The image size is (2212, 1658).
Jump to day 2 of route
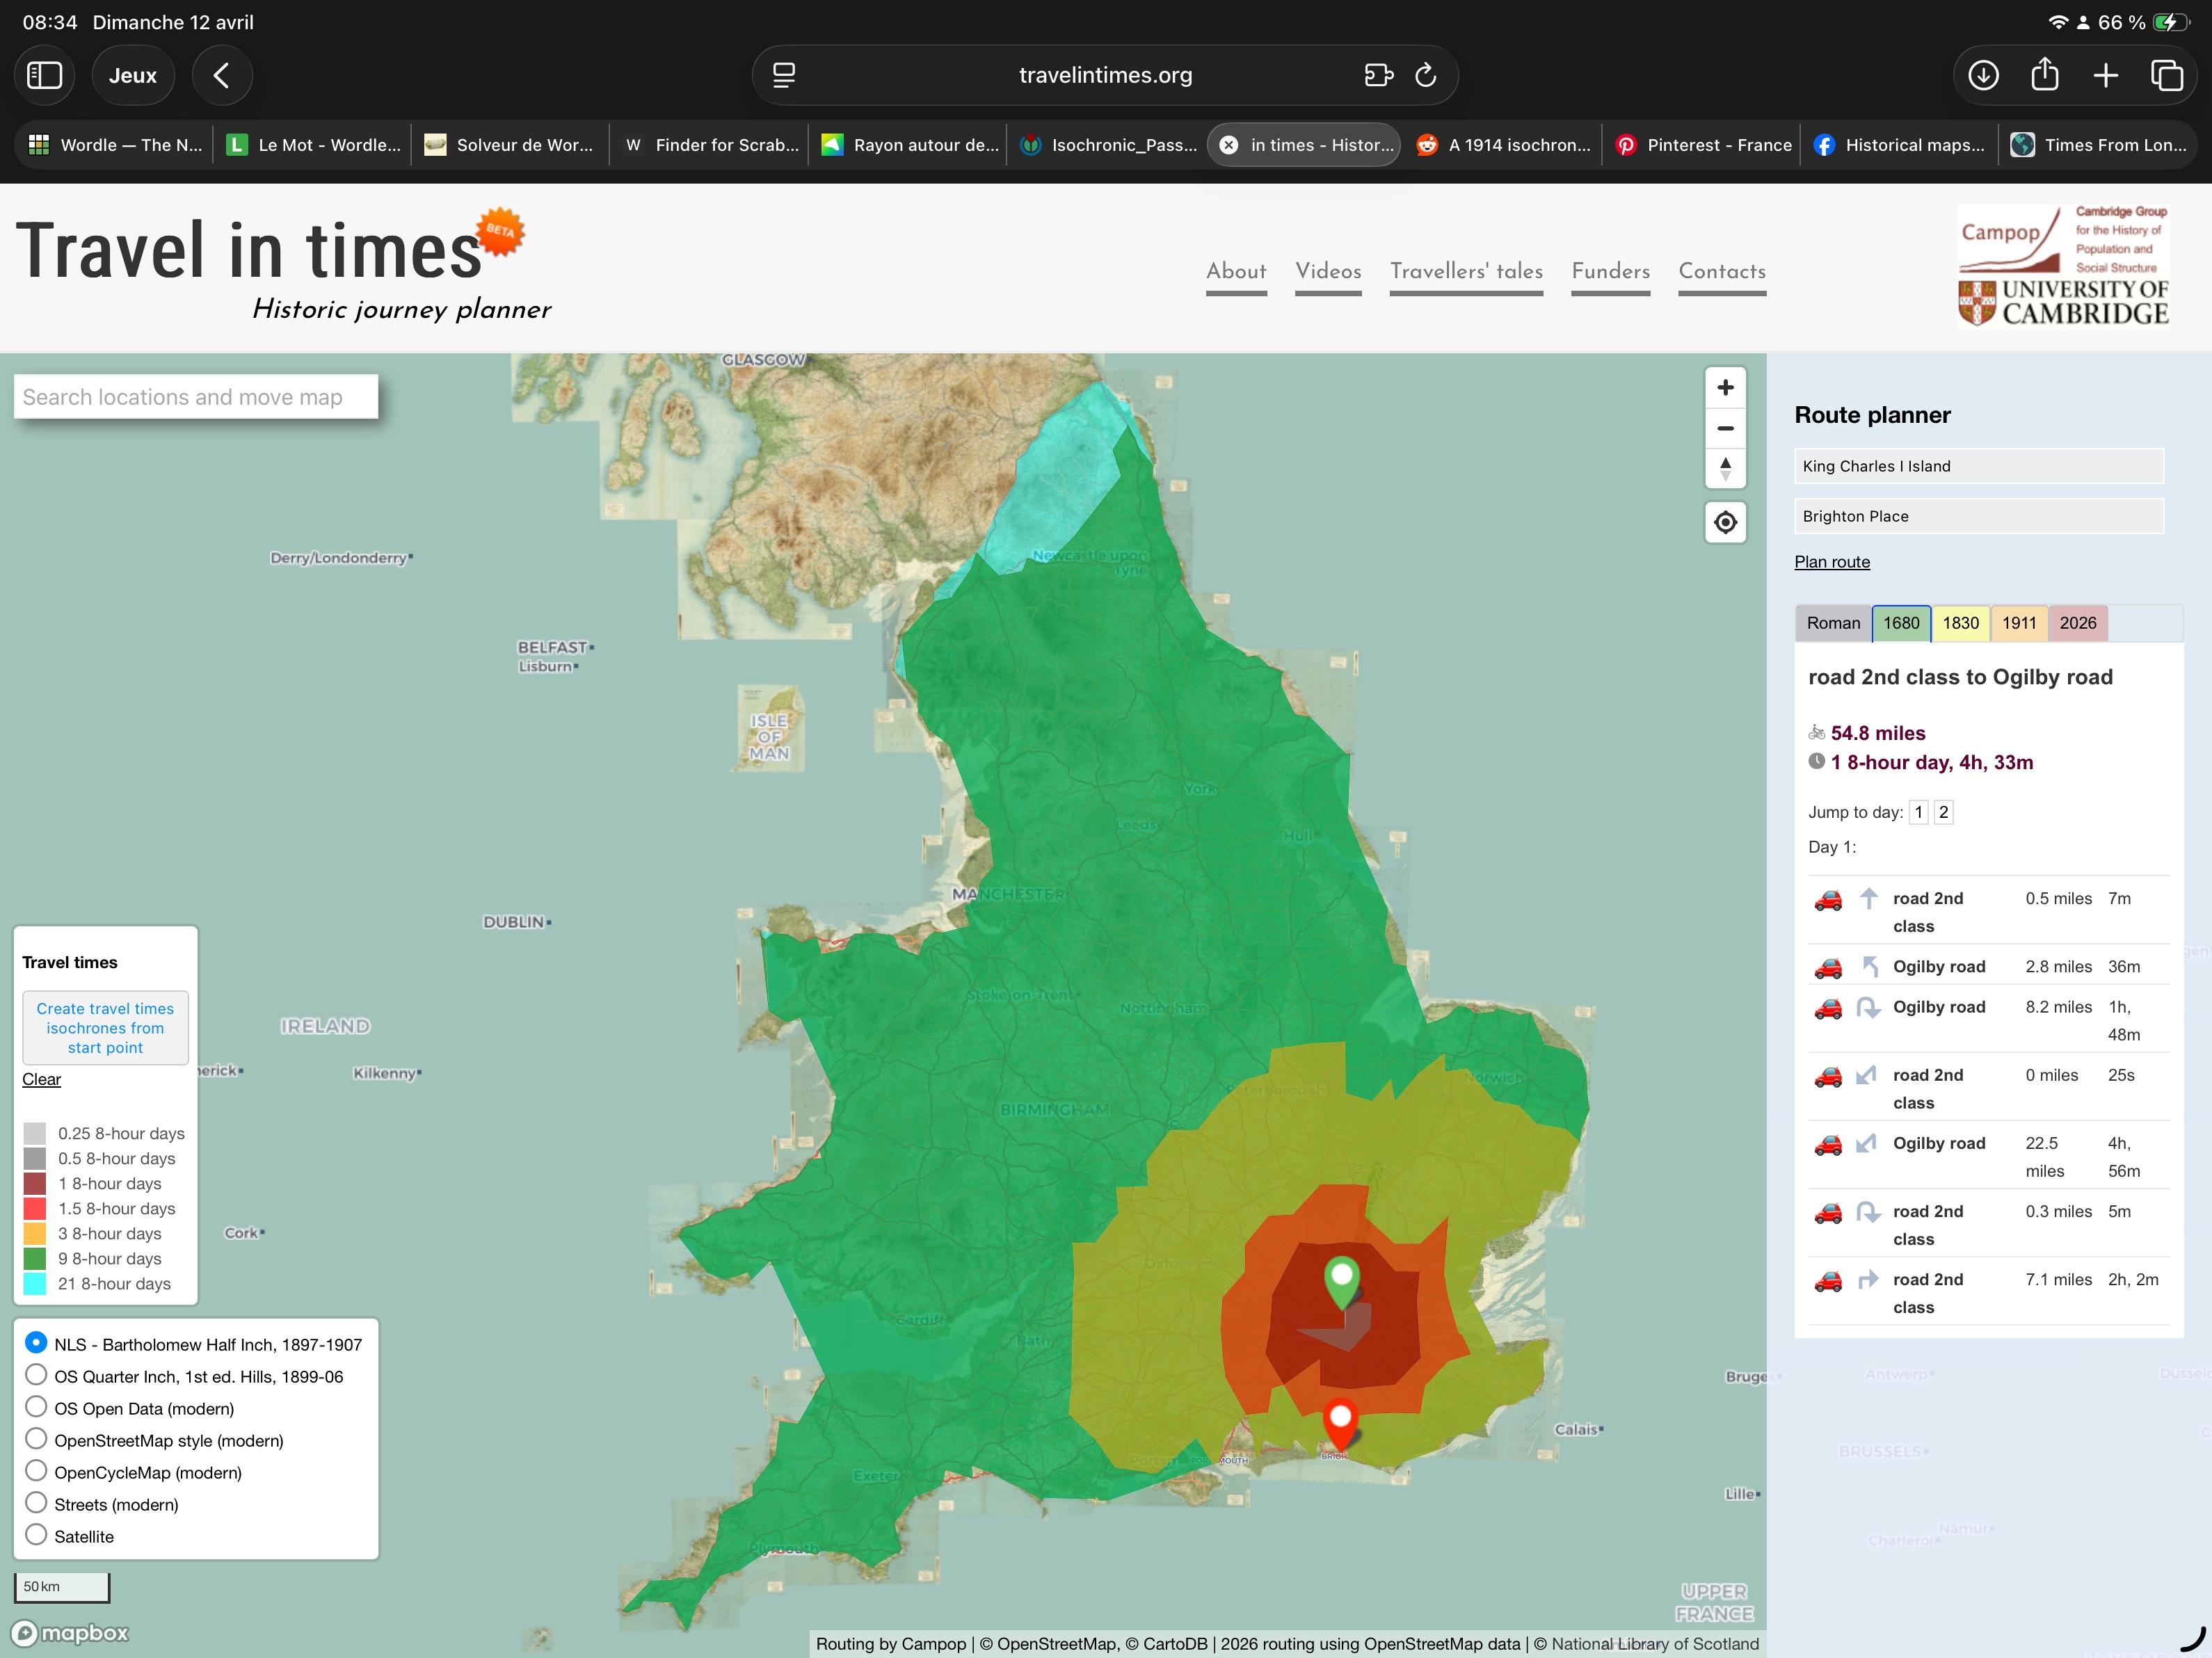[x=1943, y=812]
